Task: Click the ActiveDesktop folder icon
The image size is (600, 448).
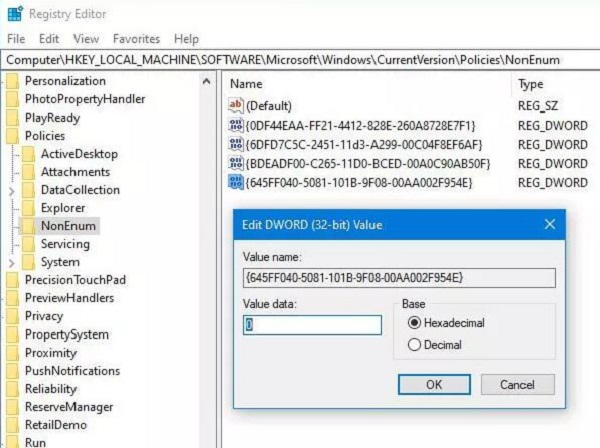Action: (x=28, y=154)
